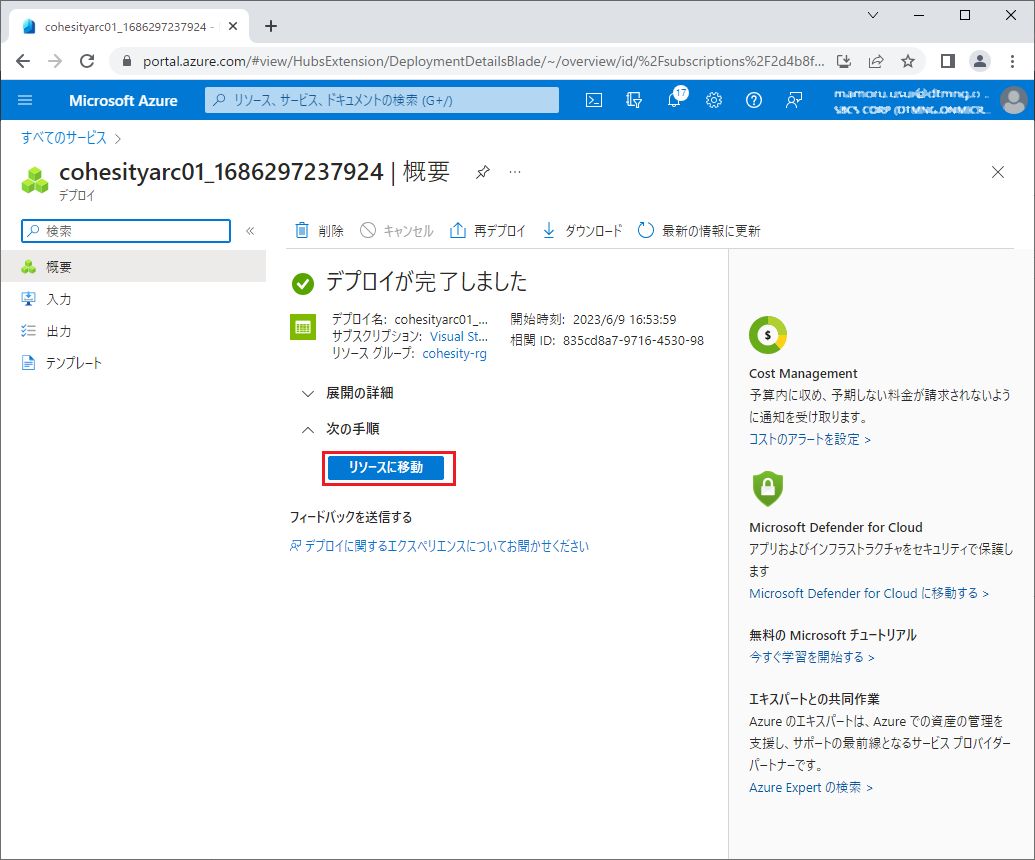View notifications bell with 17 badge
The width and height of the screenshot is (1035, 860).
click(675, 99)
